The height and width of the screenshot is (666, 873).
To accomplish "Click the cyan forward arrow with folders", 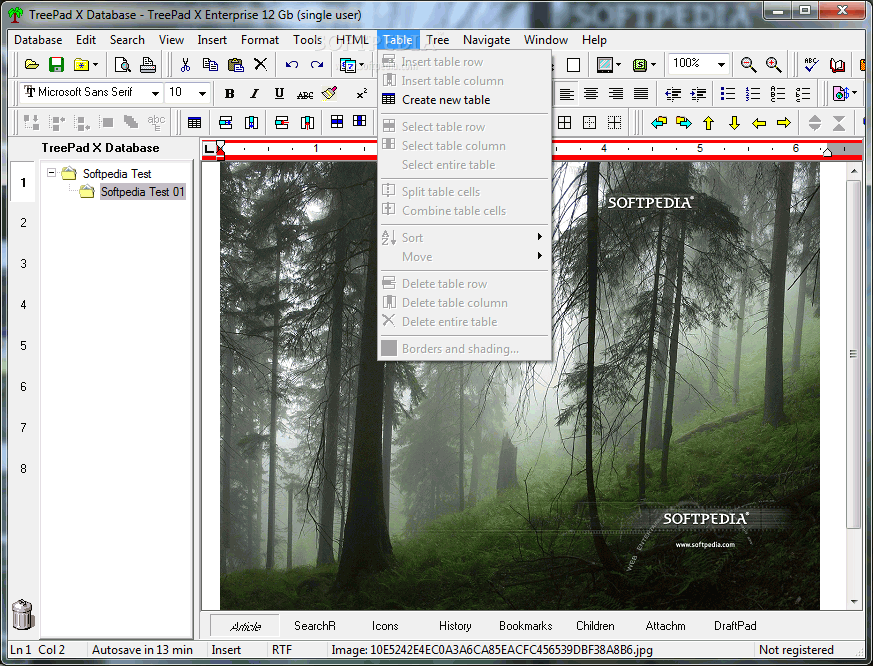I will (x=684, y=123).
